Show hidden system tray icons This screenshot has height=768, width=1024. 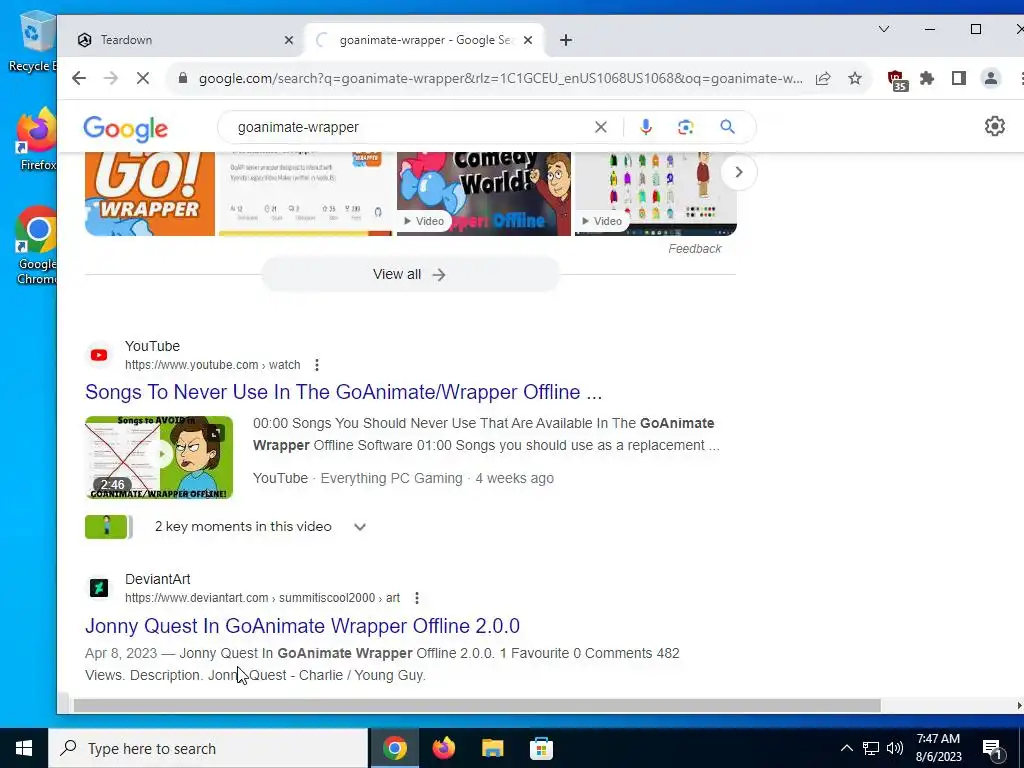(x=846, y=748)
